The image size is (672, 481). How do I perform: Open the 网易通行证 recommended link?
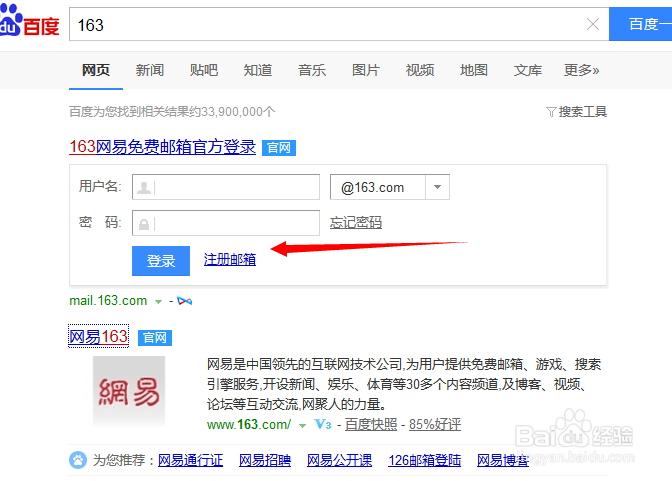[x=191, y=460]
